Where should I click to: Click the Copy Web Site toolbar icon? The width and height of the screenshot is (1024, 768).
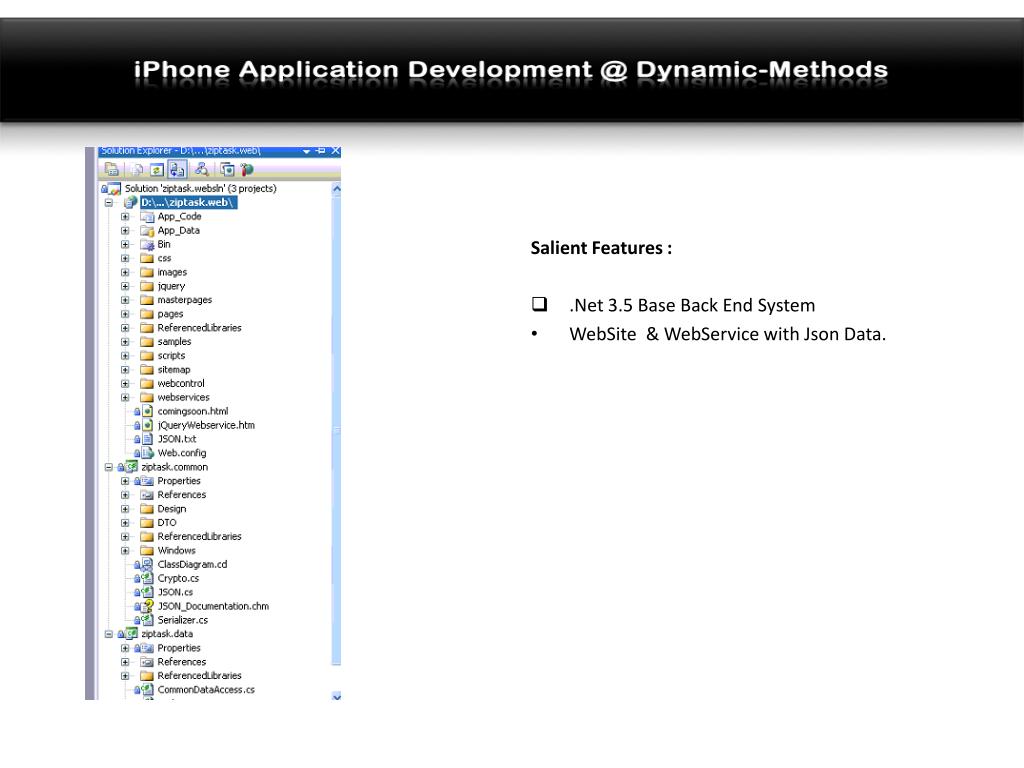coord(227,170)
